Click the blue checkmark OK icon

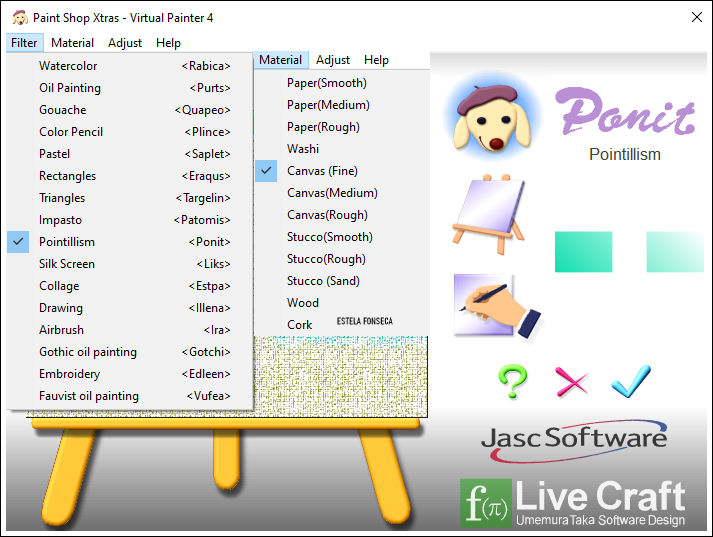tap(631, 381)
